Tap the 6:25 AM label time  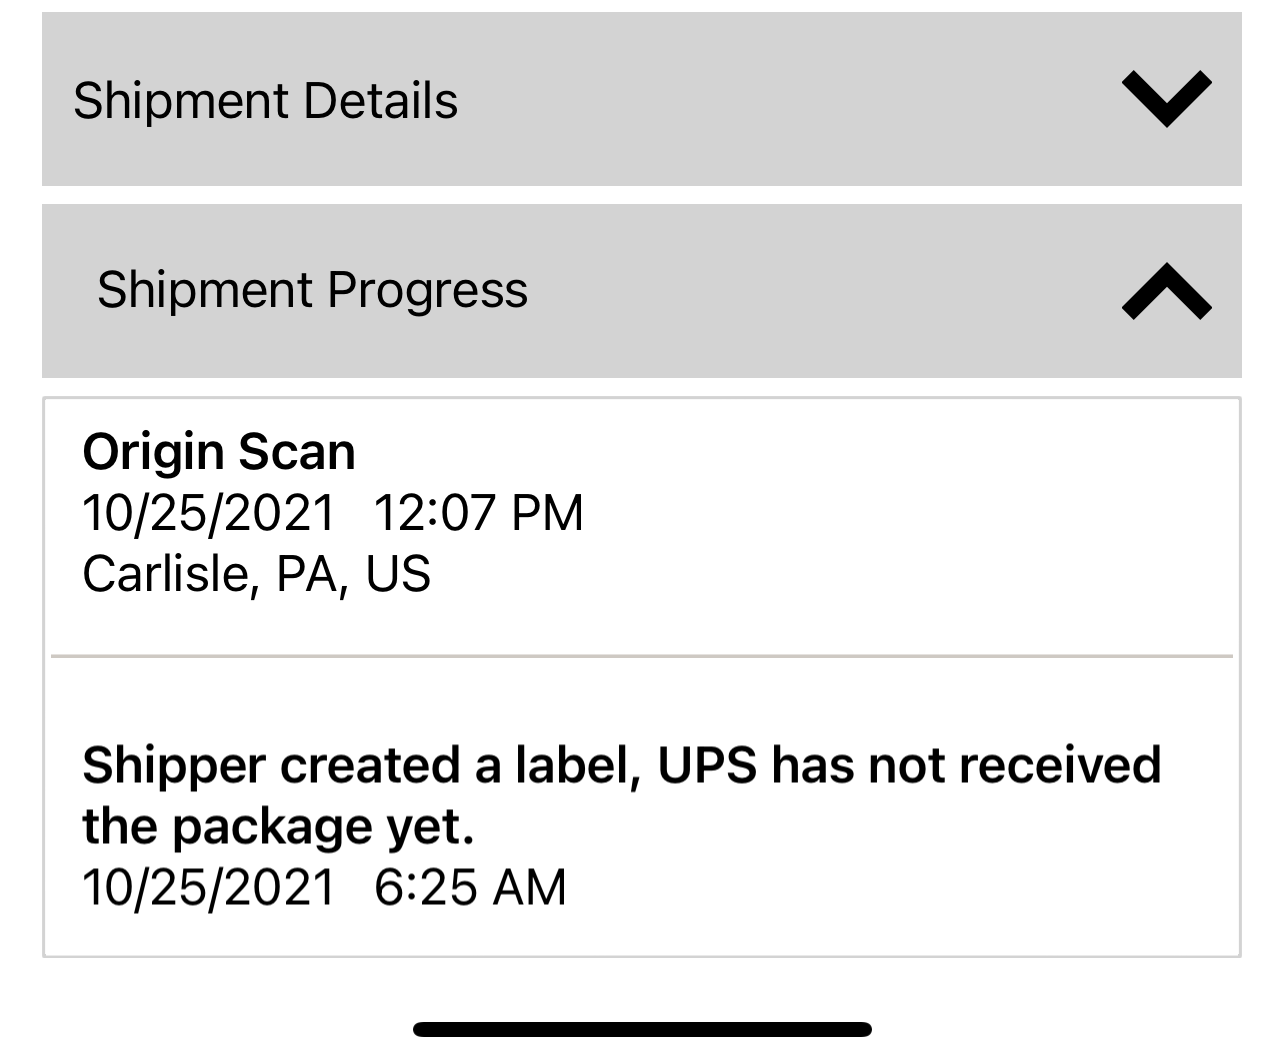point(470,888)
